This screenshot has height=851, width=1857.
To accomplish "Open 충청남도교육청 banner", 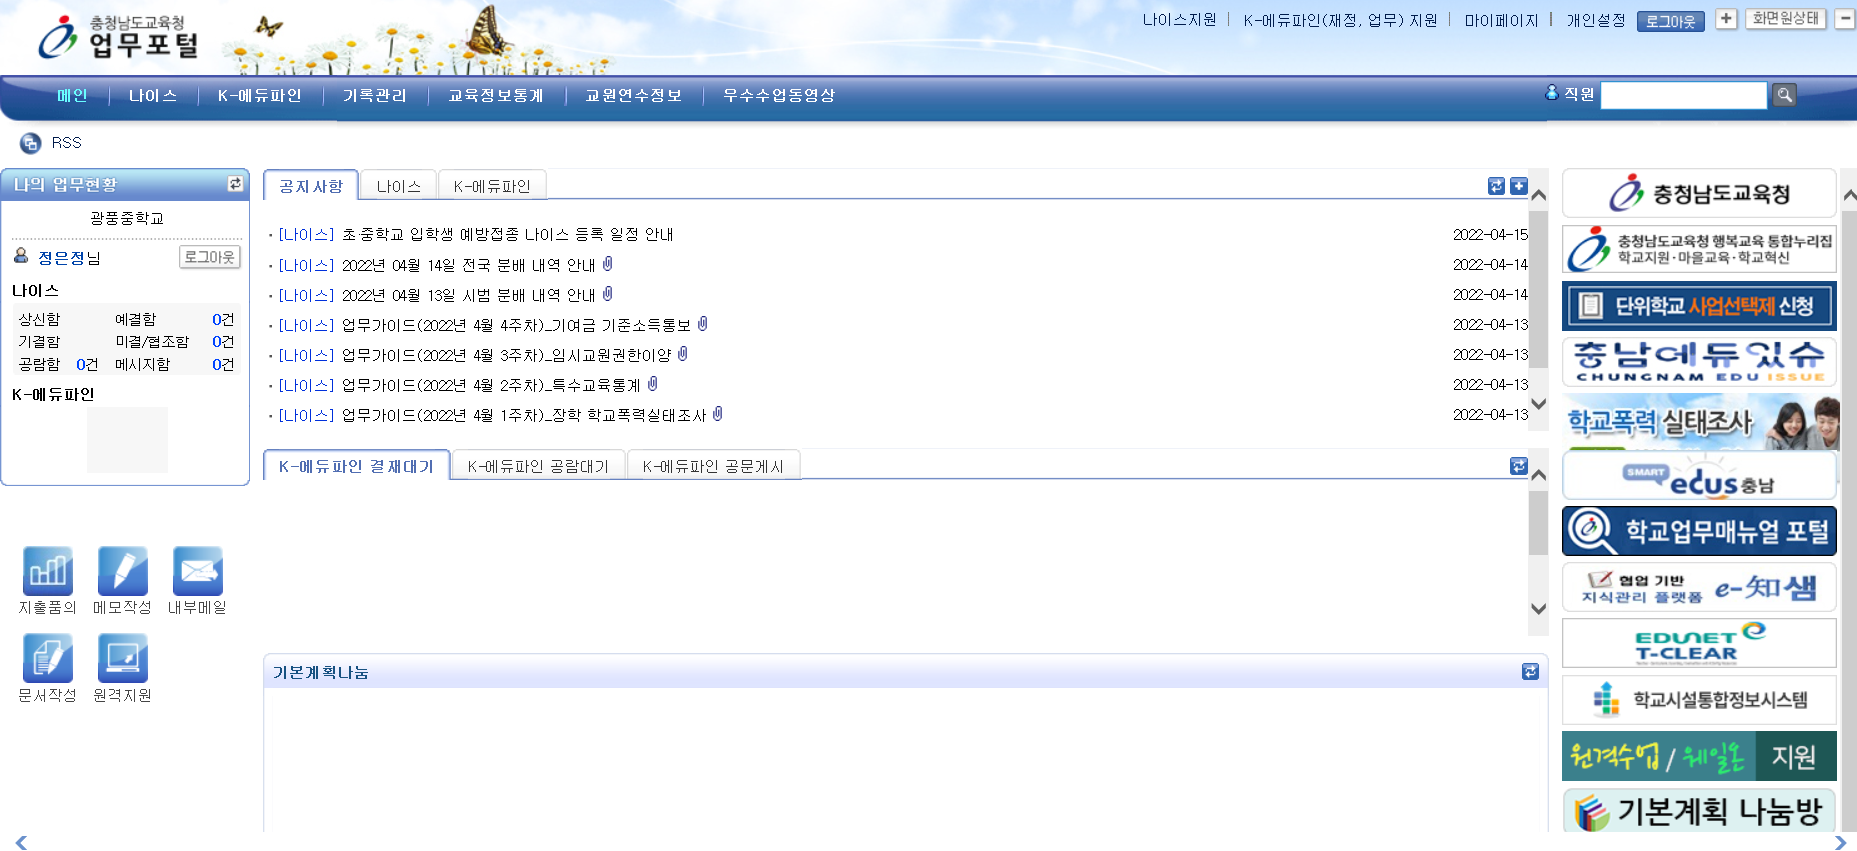I will 1699,193.
